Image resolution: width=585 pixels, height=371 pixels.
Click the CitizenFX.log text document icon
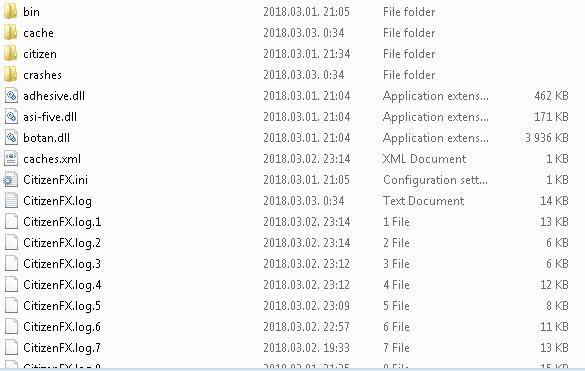pyautogui.click(x=11, y=201)
